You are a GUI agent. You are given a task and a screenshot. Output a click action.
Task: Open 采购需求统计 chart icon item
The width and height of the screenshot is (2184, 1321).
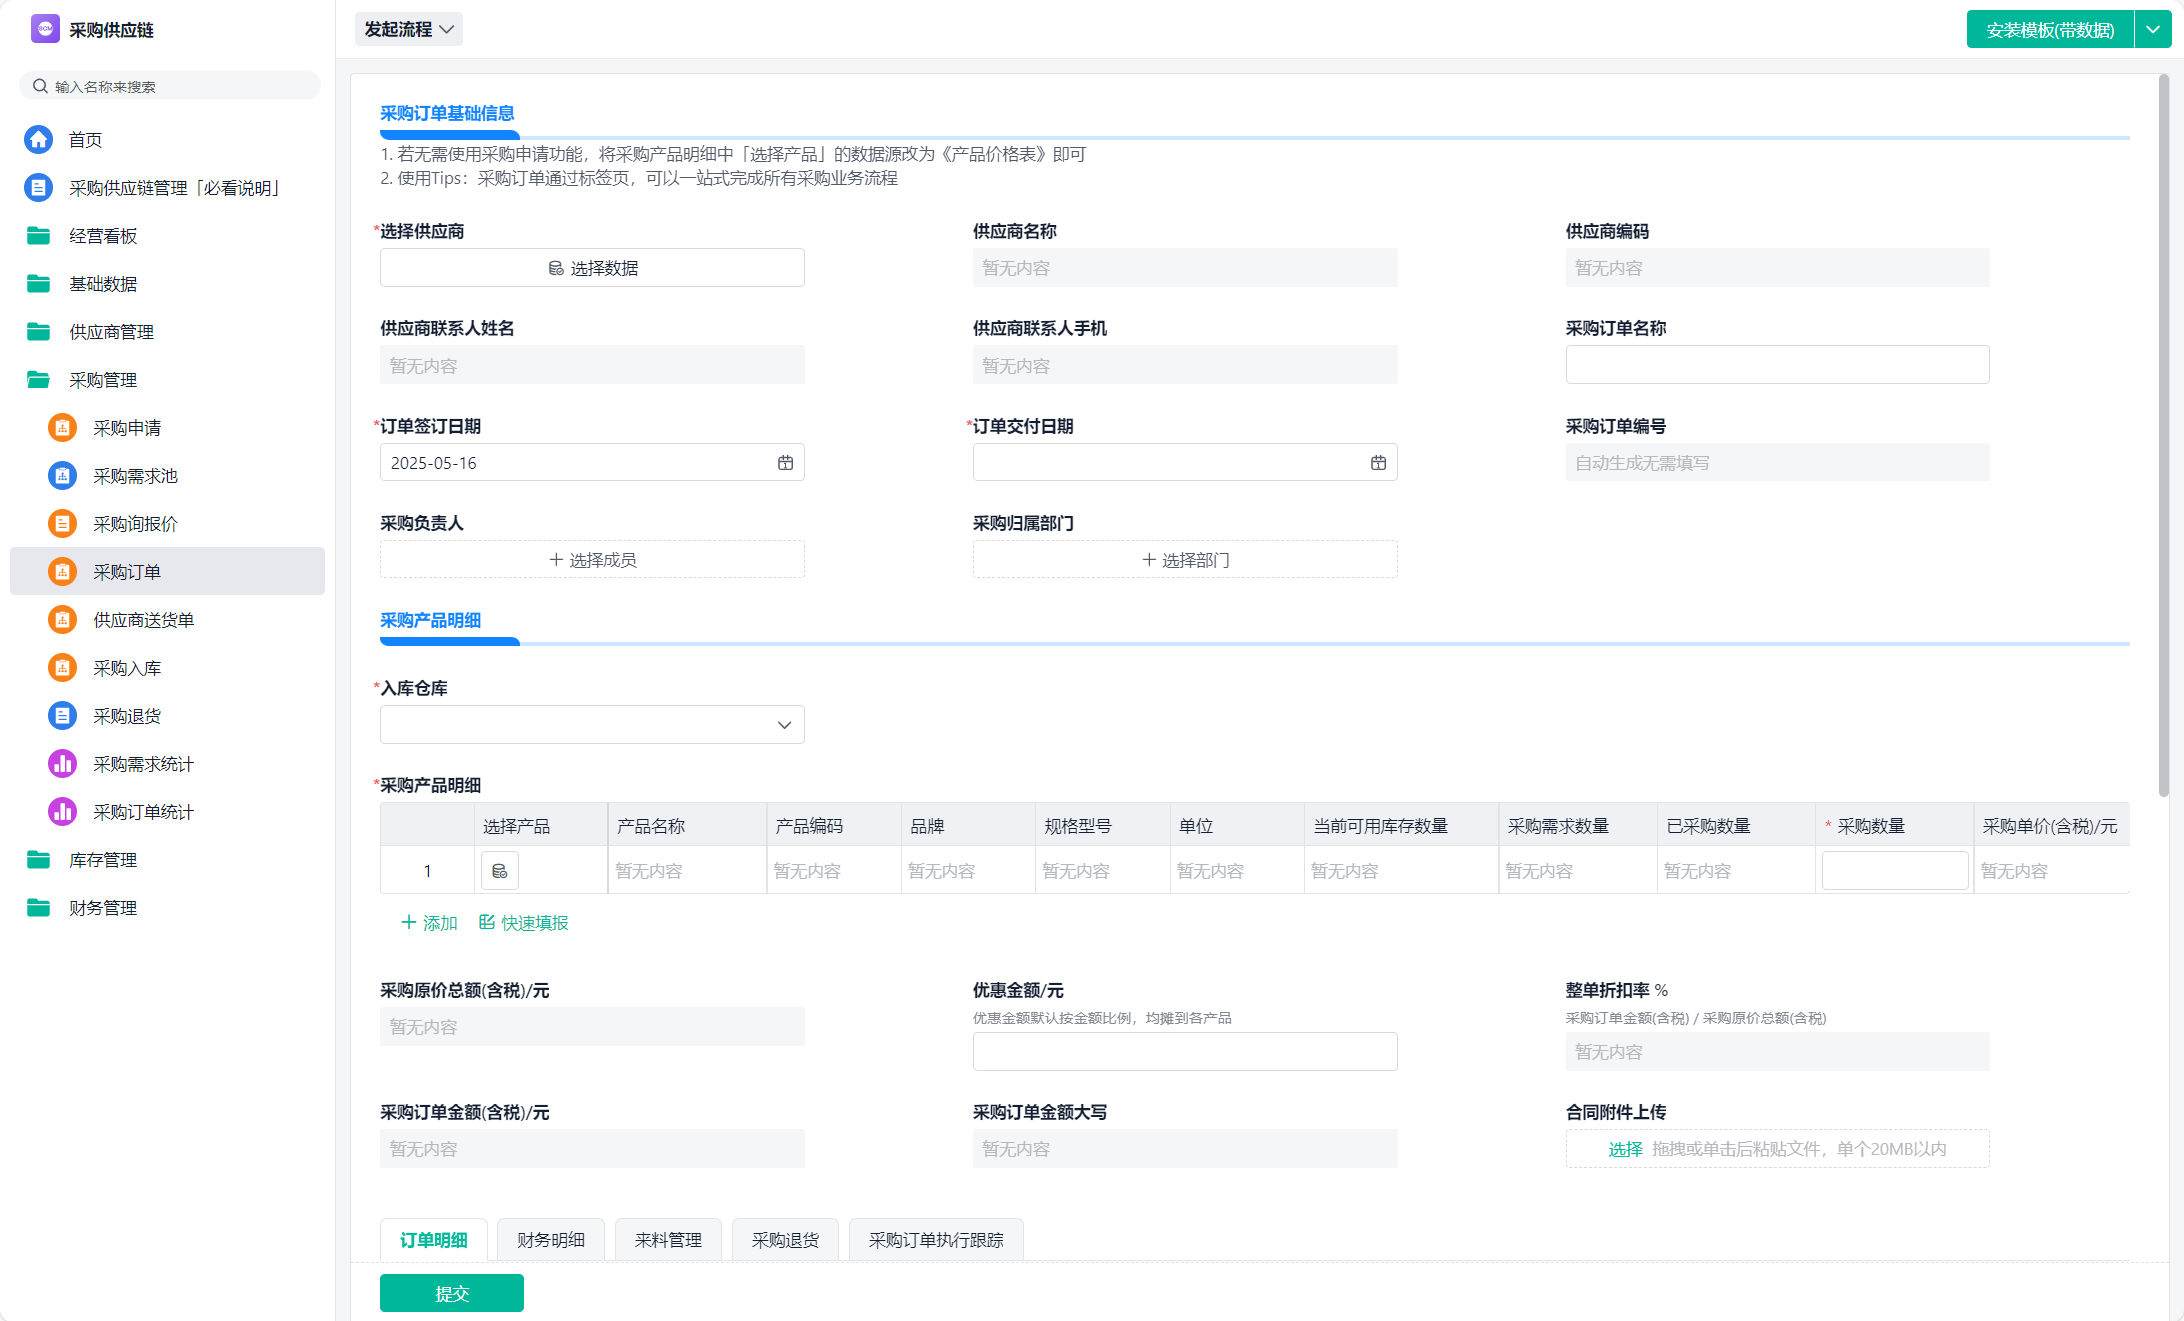tap(62, 764)
